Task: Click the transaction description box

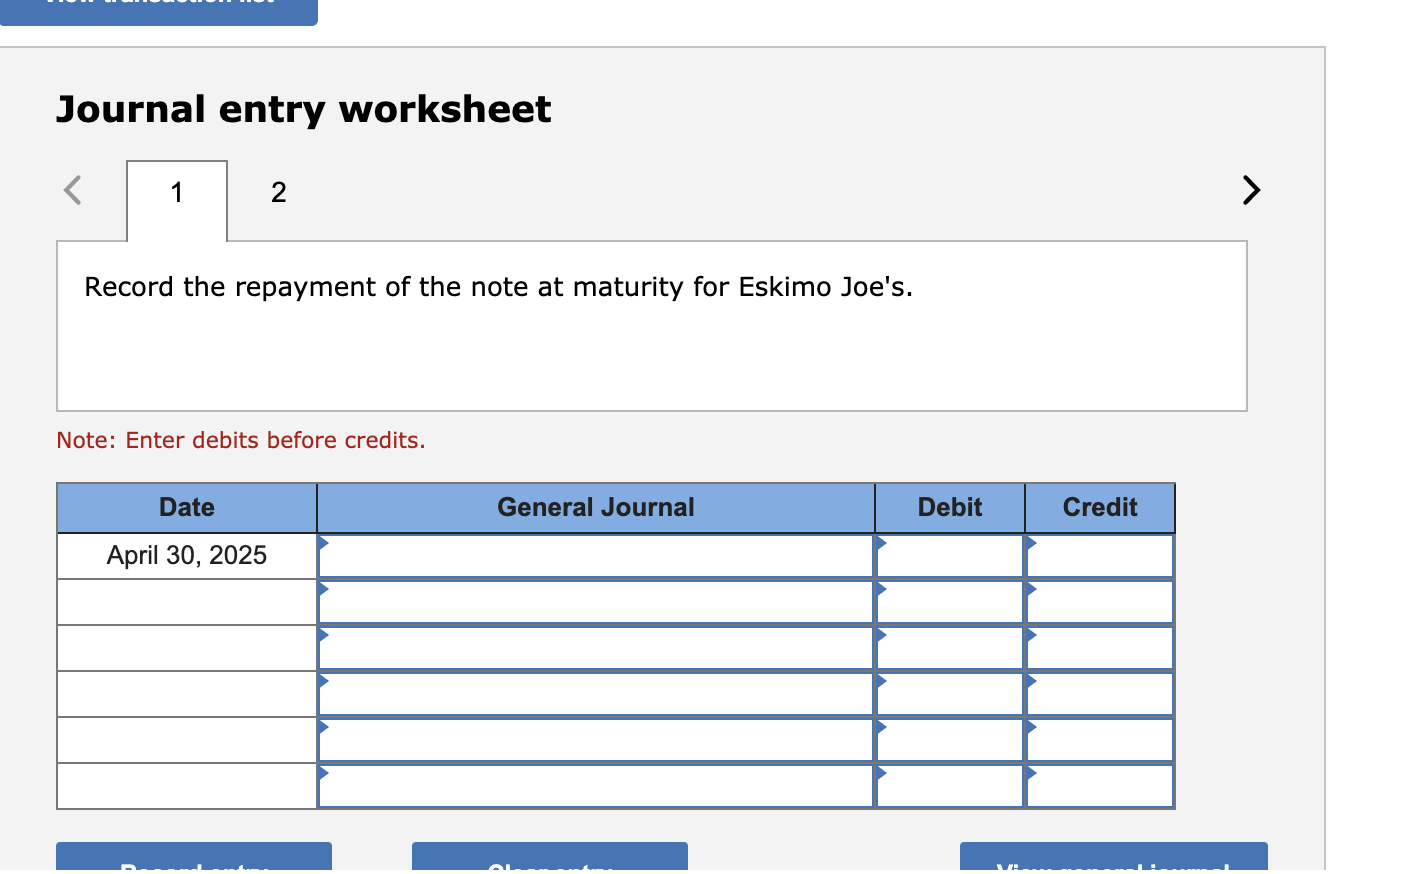Action: (651, 325)
